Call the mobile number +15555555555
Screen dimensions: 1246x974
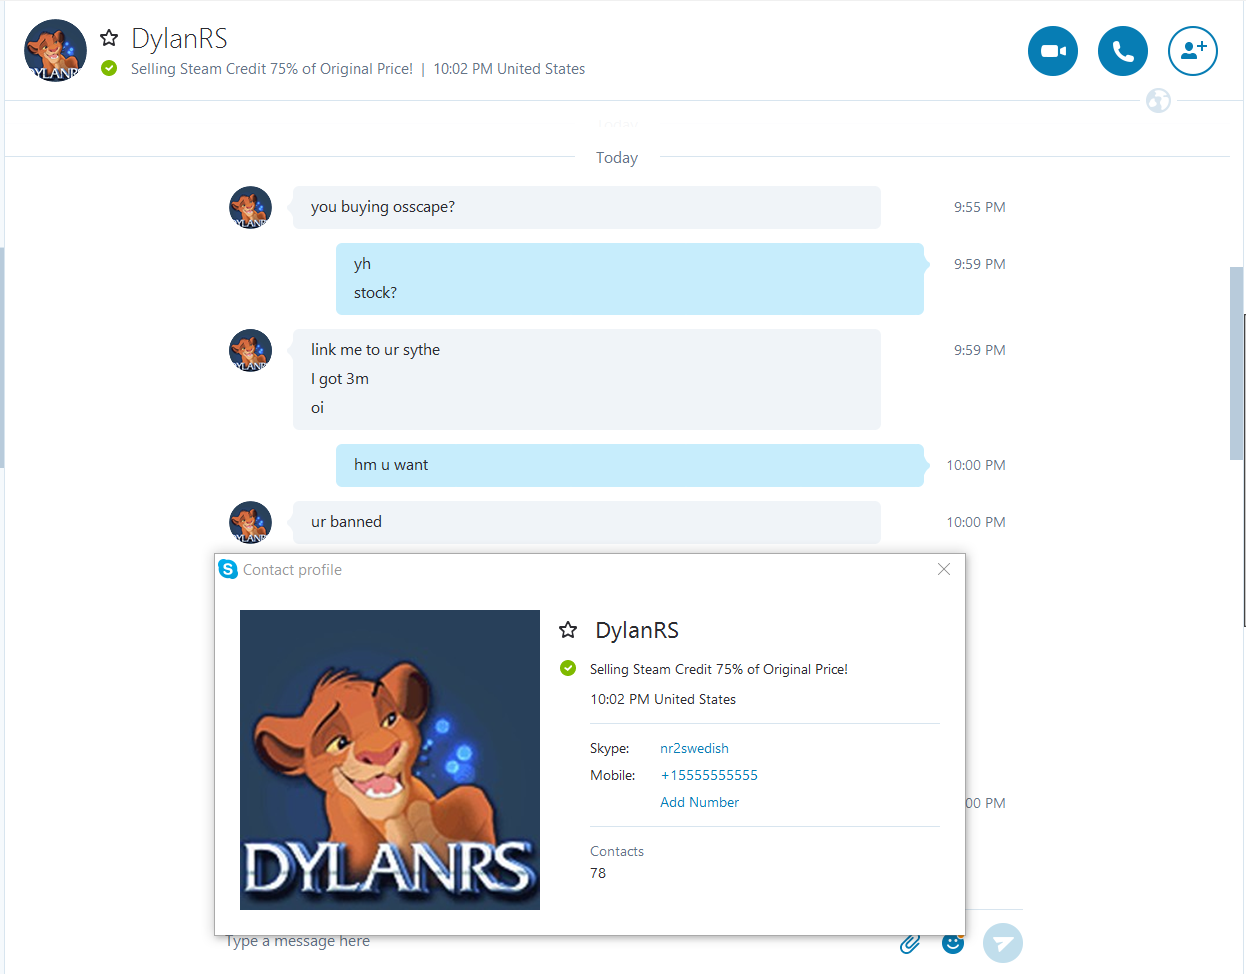[709, 775]
